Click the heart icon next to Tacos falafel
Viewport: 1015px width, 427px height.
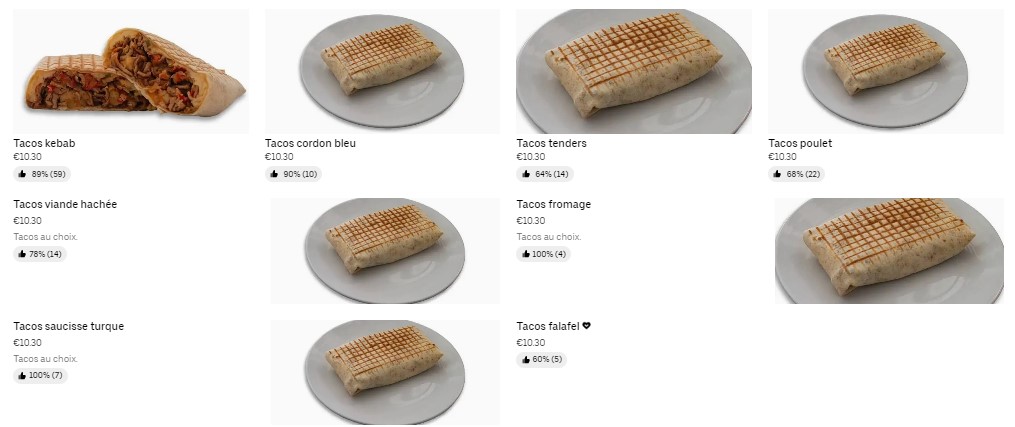click(x=586, y=326)
